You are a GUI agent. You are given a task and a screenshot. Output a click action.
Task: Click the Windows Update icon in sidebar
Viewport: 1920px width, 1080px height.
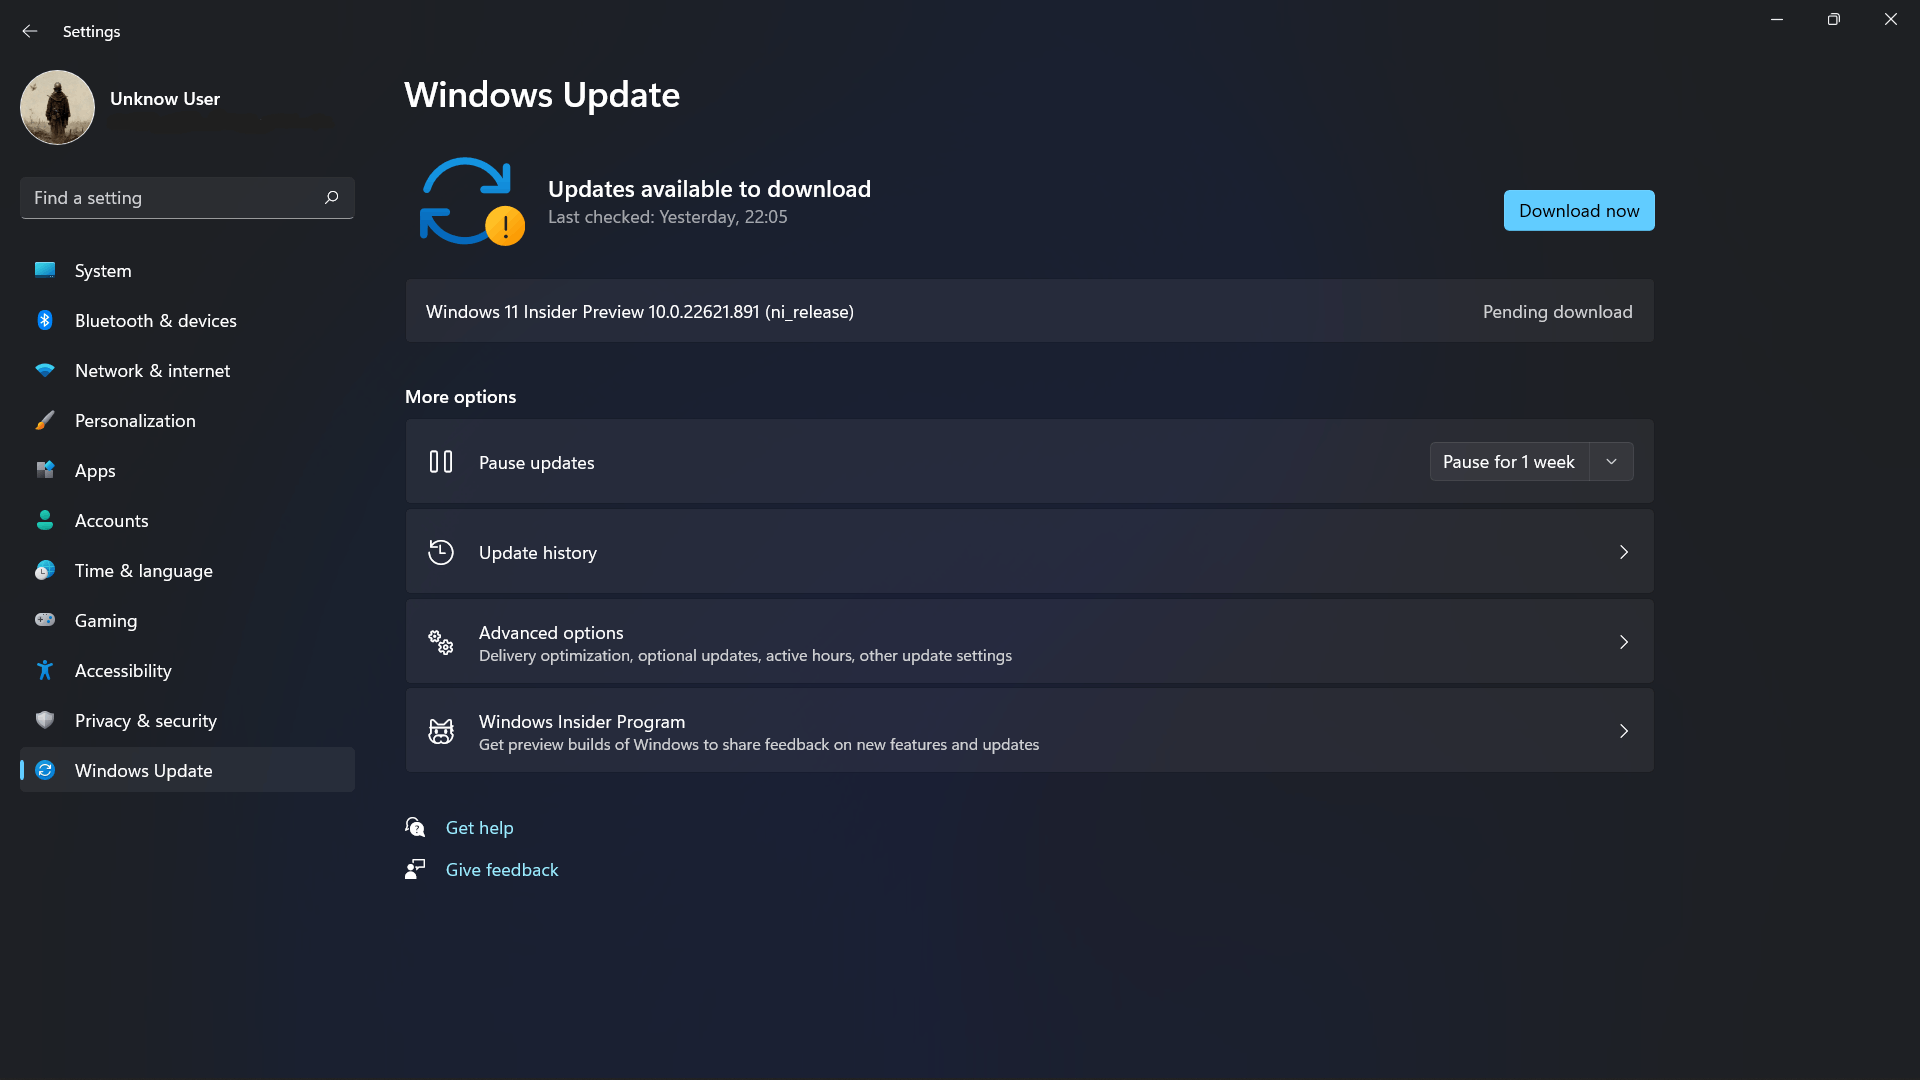[45, 769]
